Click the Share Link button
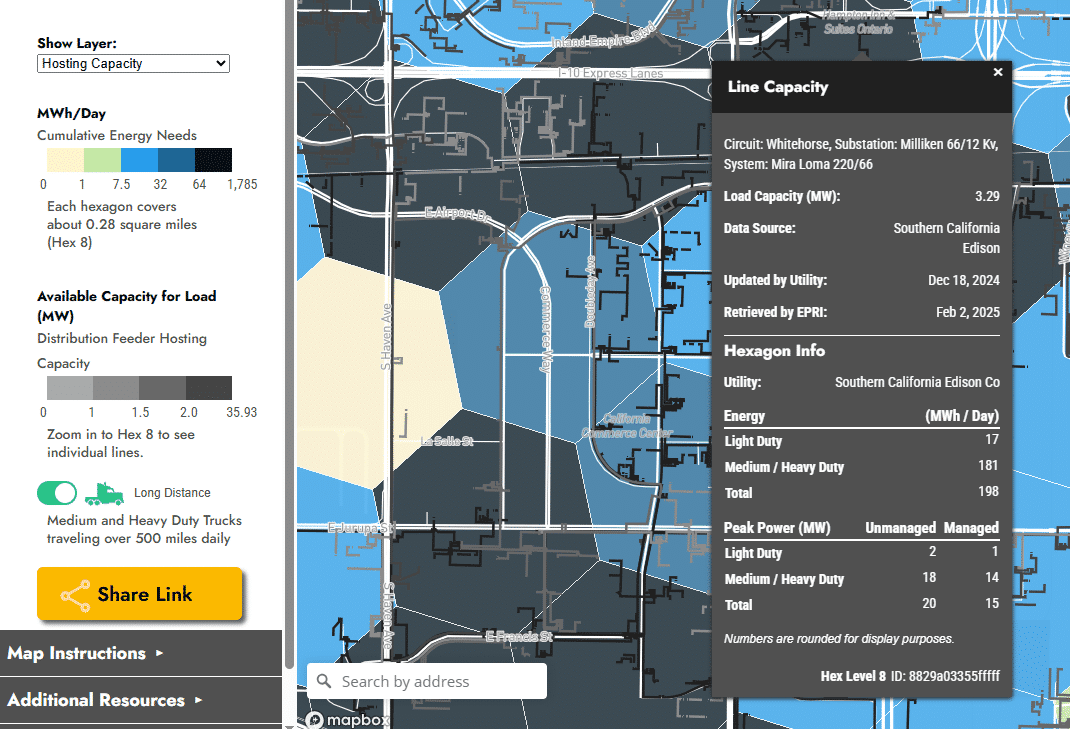The height and width of the screenshot is (729, 1070). click(x=140, y=594)
